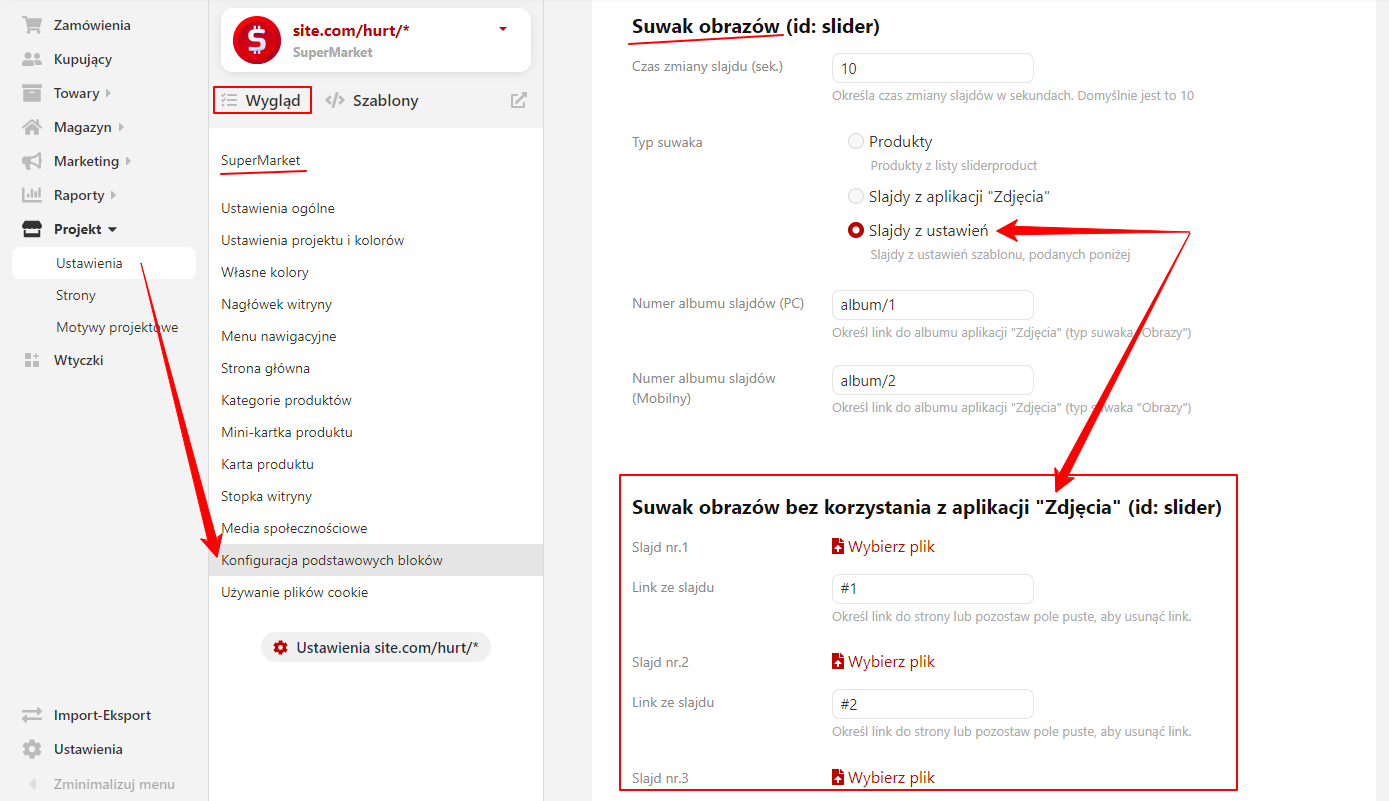Click the Kupujący people icon

[x=32, y=59]
